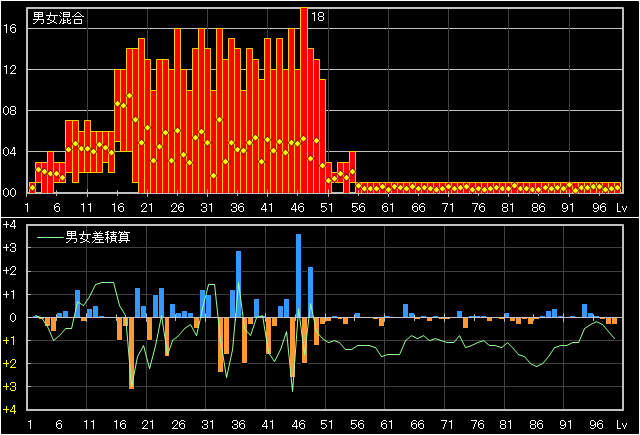Click x-axis tick 41 under 男女差積算 chart
The width and height of the screenshot is (640, 435).
click(268, 425)
